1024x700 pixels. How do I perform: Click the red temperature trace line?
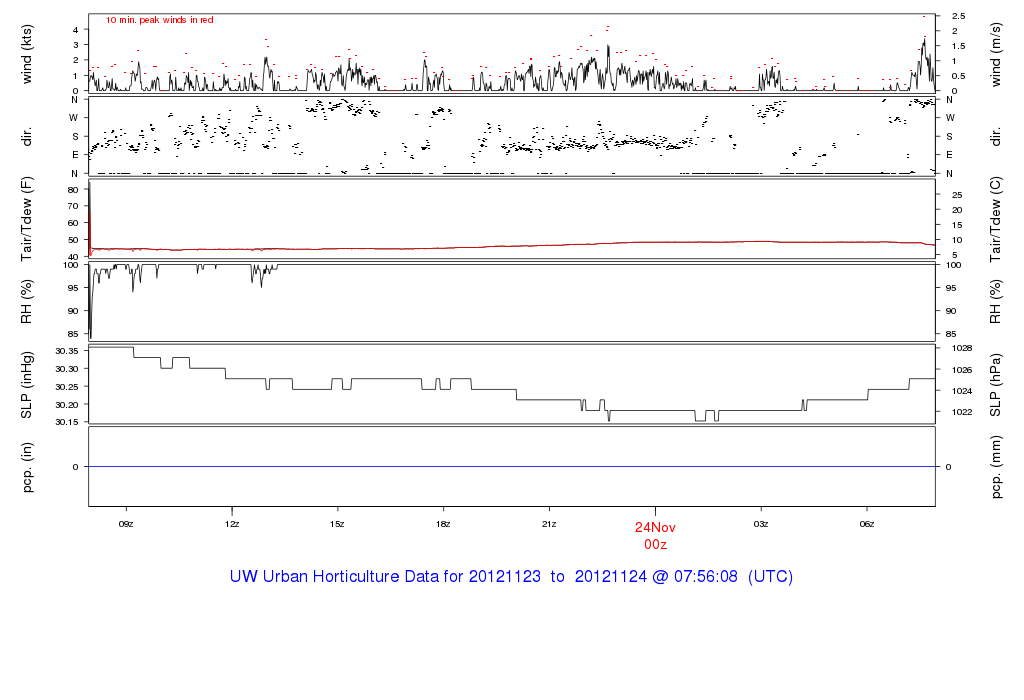pyautogui.click(x=512, y=246)
